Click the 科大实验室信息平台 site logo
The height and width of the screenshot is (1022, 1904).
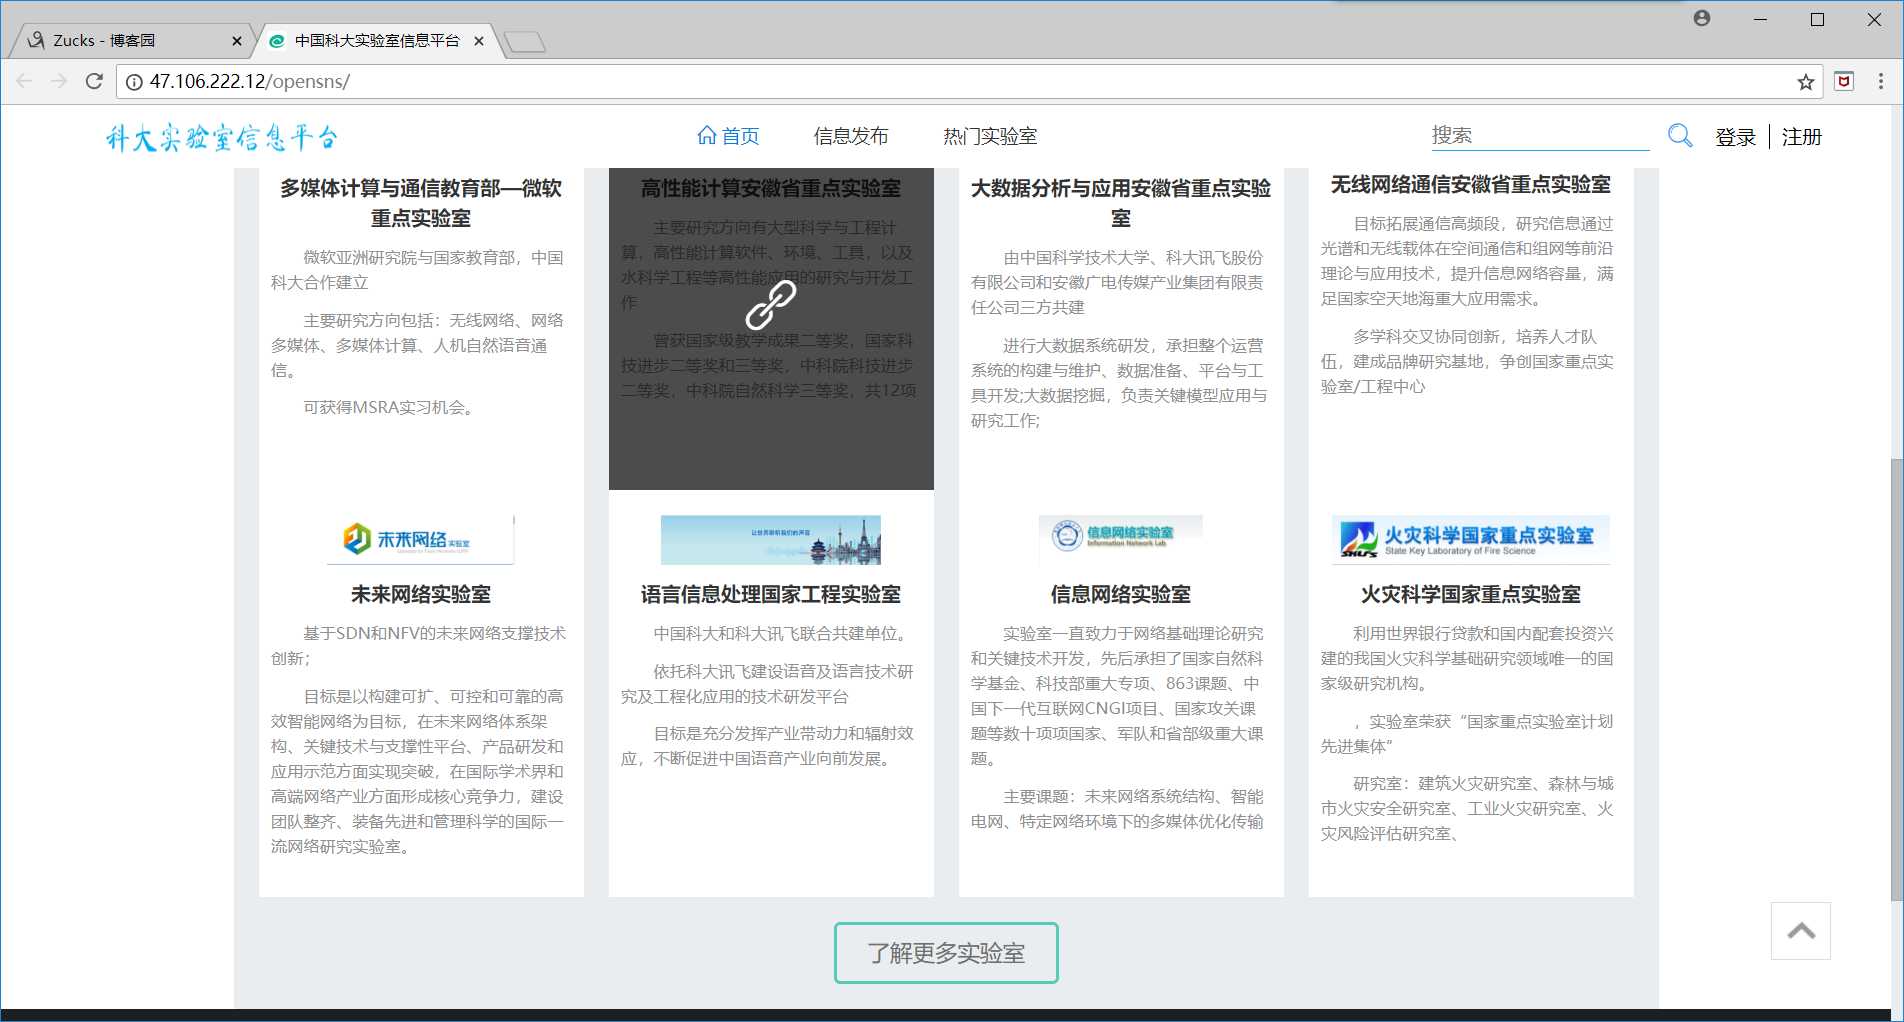tap(222, 137)
